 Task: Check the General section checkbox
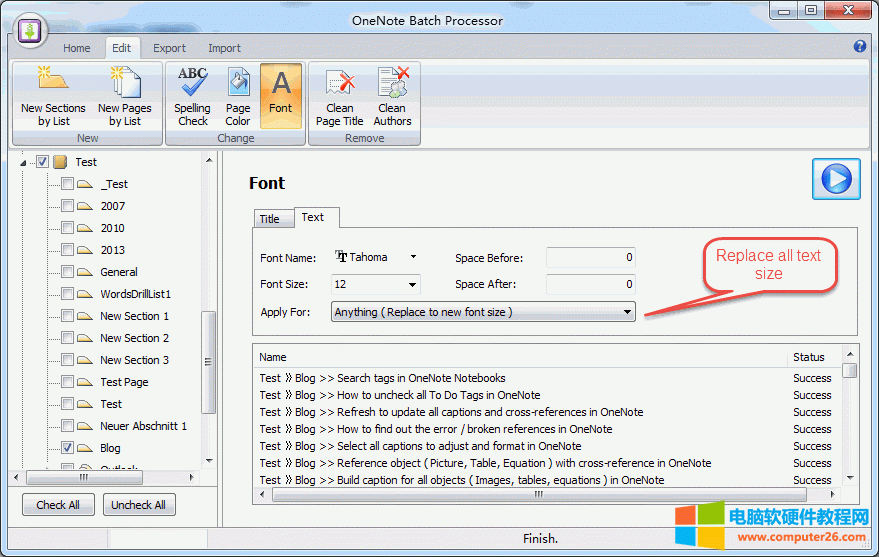tap(67, 272)
